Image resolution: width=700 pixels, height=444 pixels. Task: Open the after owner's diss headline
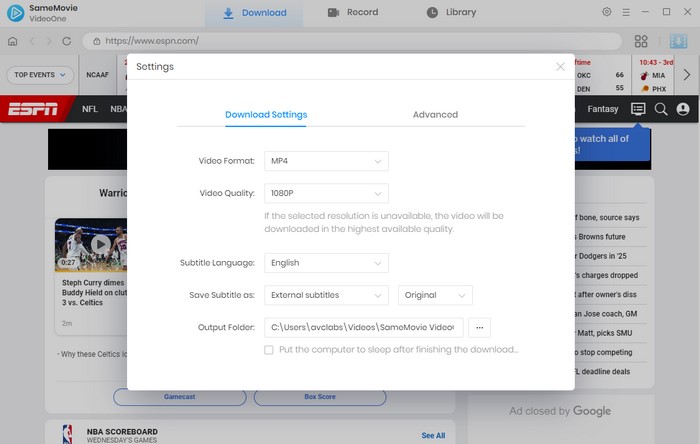[606, 295]
